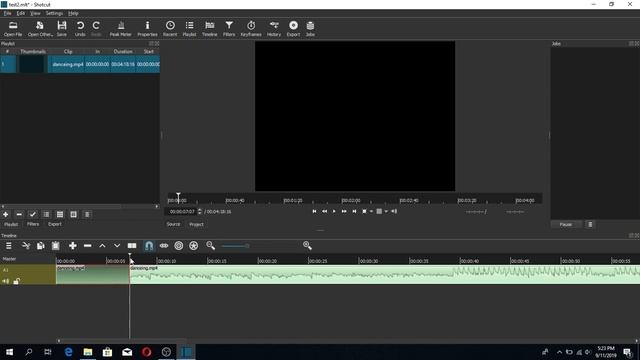Image resolution: width=640 pixels, height=360 pixels.
Task: Open the File menu
Action: coord(7,13)
